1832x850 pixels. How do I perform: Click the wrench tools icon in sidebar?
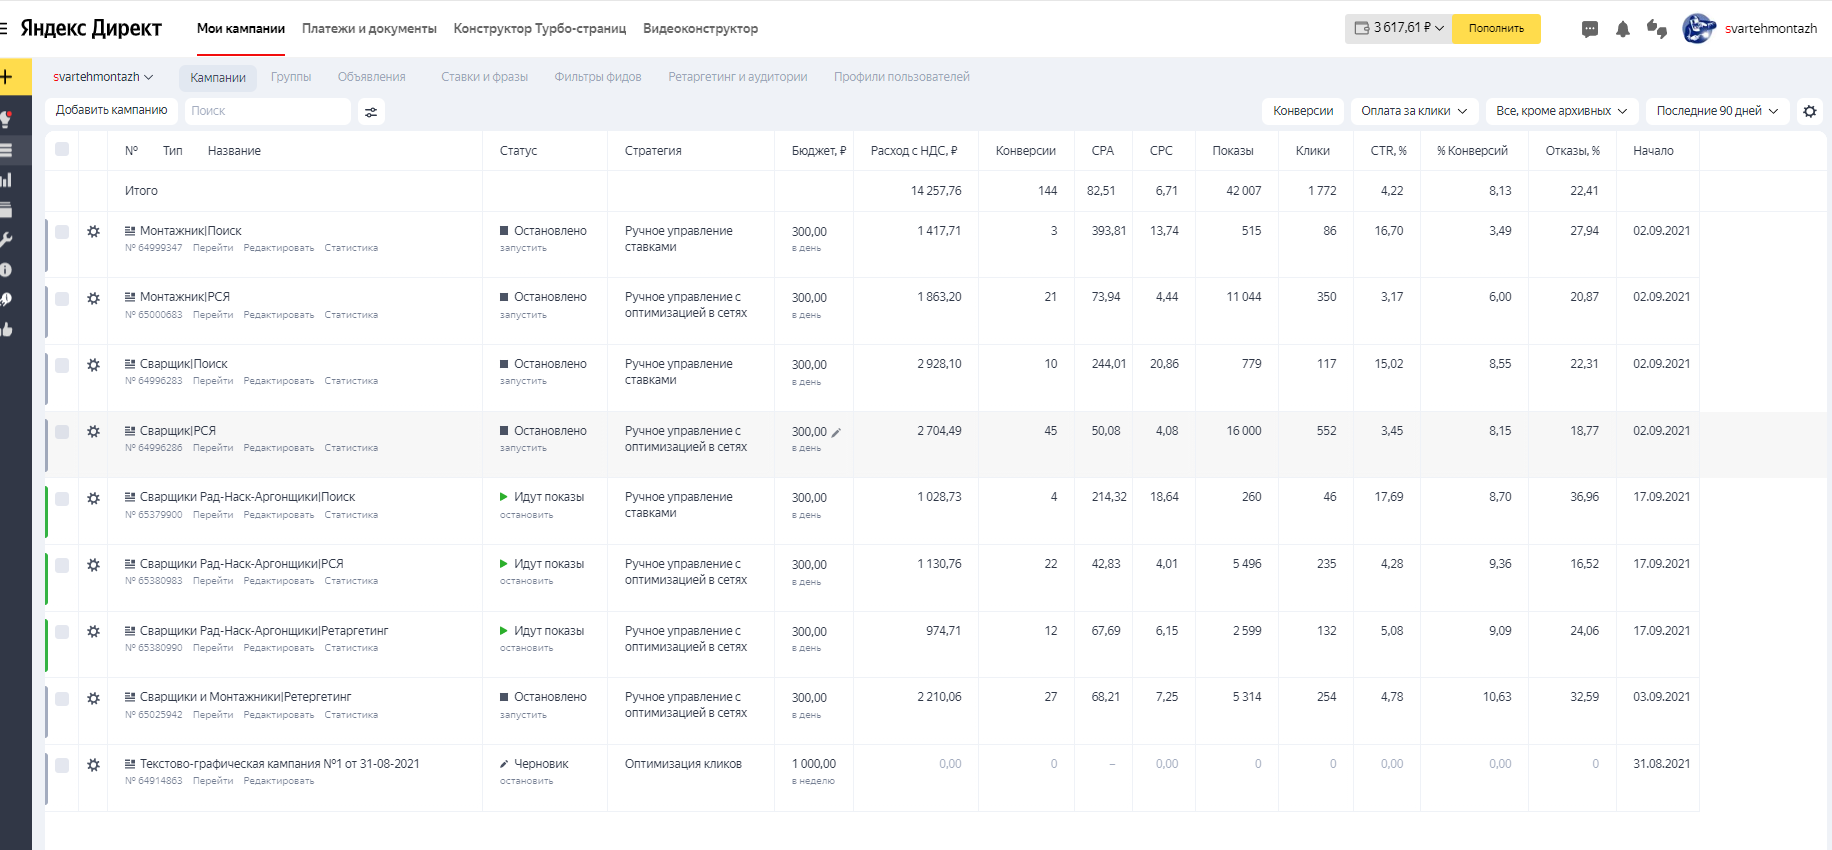[x=6, y=240]
